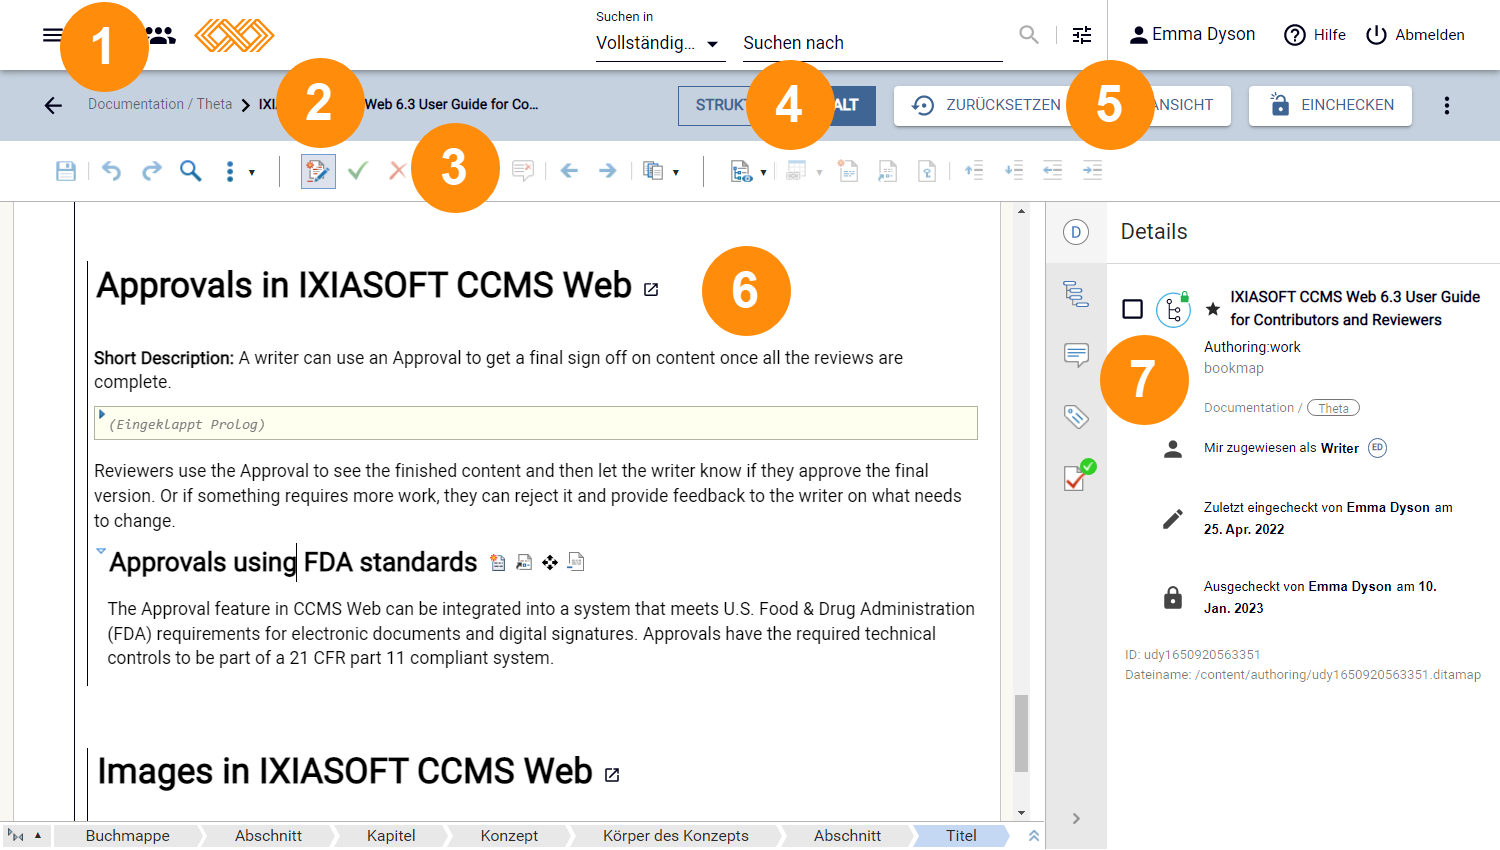Expand the collapsed Prolog triangle
This screenshot has width=1500, height=850.
(101, 413)
